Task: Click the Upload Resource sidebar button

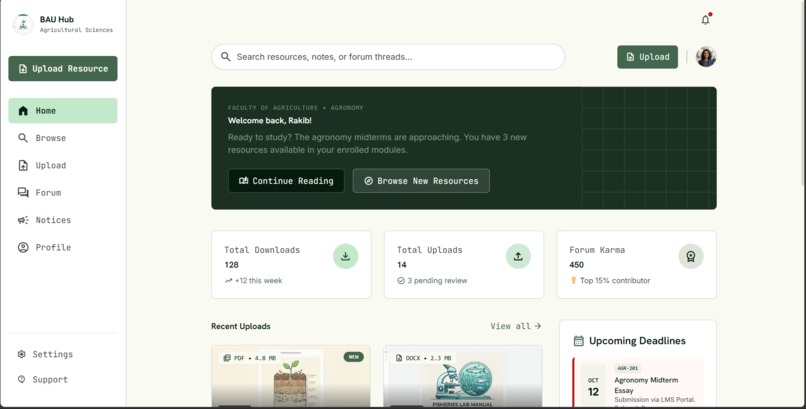Action: (x=63, y=68)
